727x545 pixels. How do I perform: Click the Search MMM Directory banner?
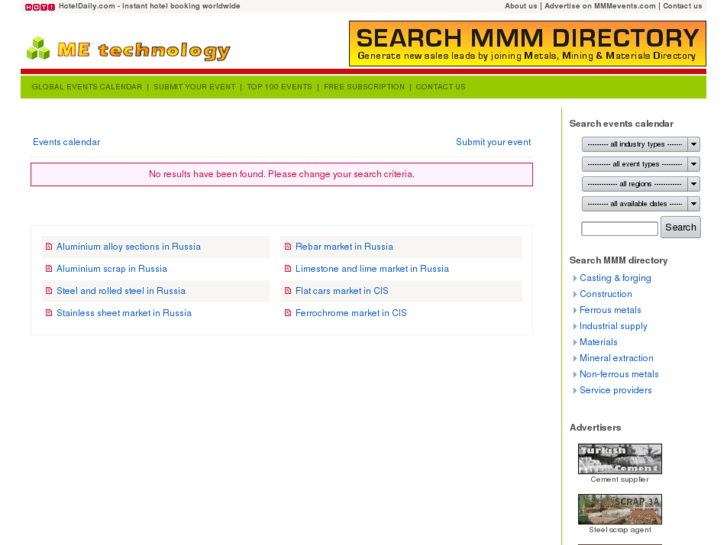click(x=528, y=44)
